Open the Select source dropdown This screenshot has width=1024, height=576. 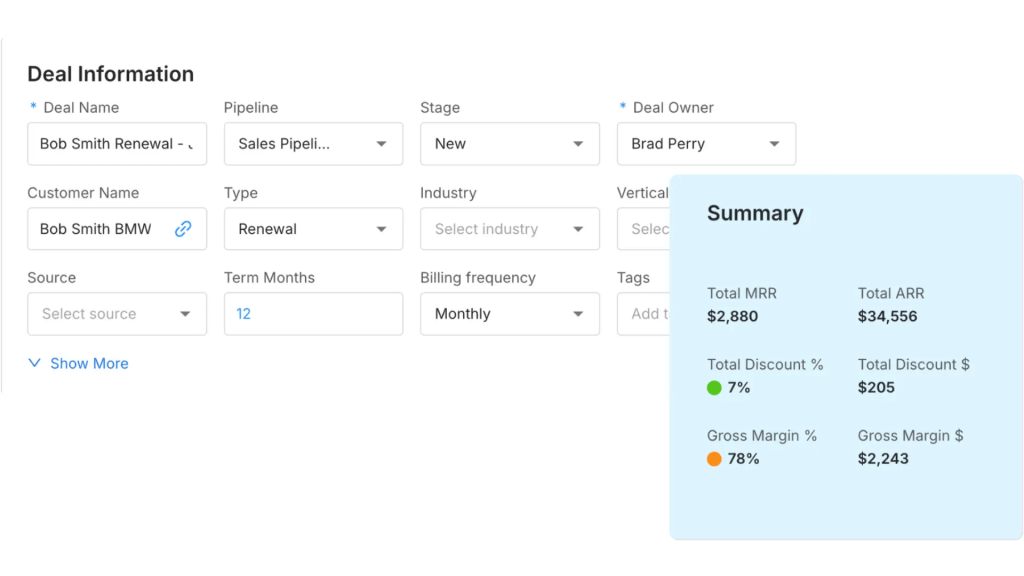click(x=116, y=314)
